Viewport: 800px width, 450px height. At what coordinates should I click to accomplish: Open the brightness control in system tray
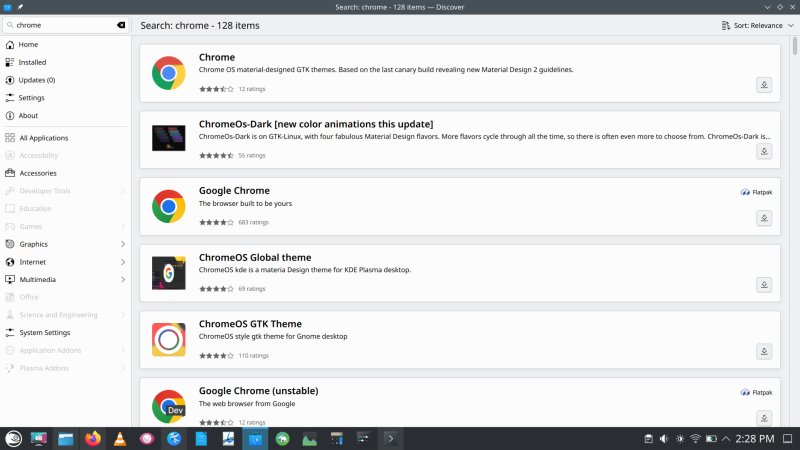pos(680,439)
